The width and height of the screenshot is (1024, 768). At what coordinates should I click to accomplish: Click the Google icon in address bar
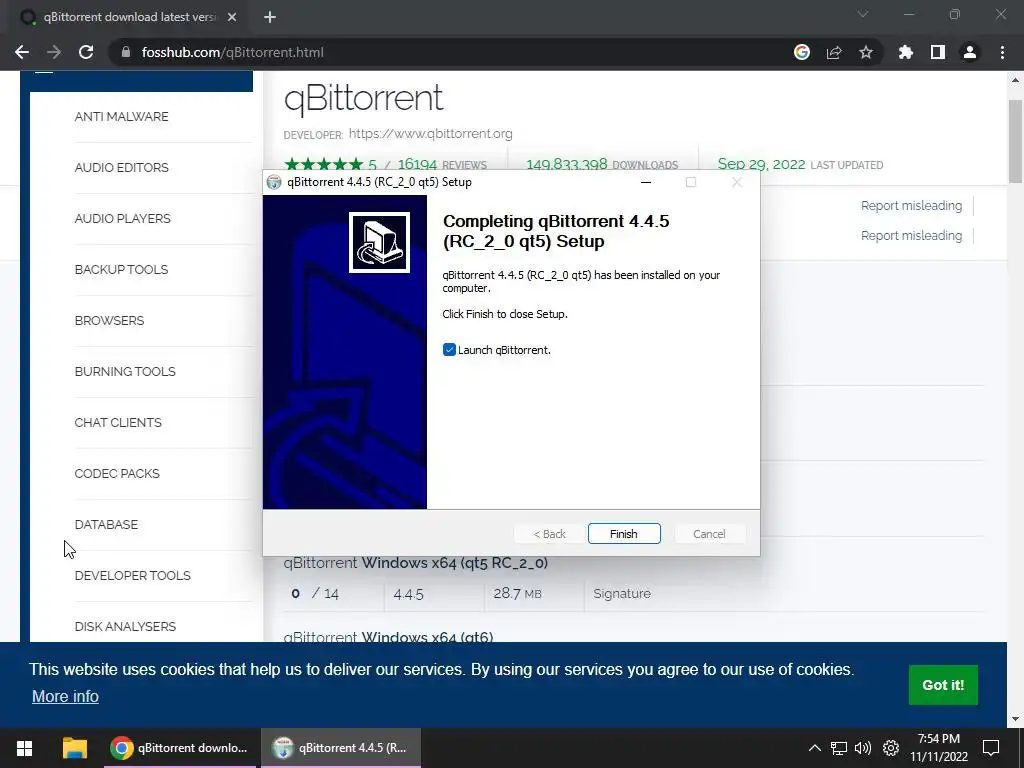tap(802, 52)
